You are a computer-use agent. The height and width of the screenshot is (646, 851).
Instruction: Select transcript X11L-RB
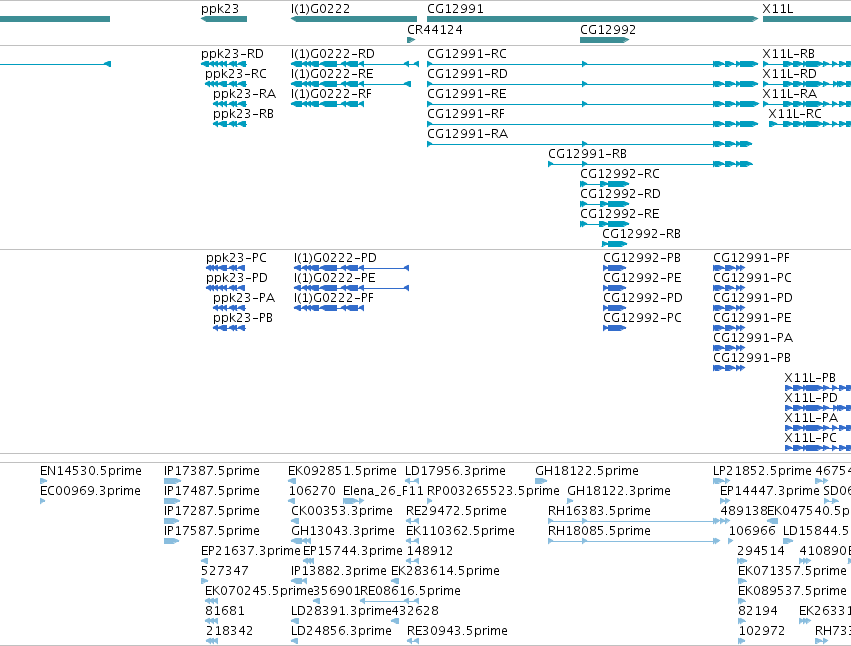tap(789, 54)
